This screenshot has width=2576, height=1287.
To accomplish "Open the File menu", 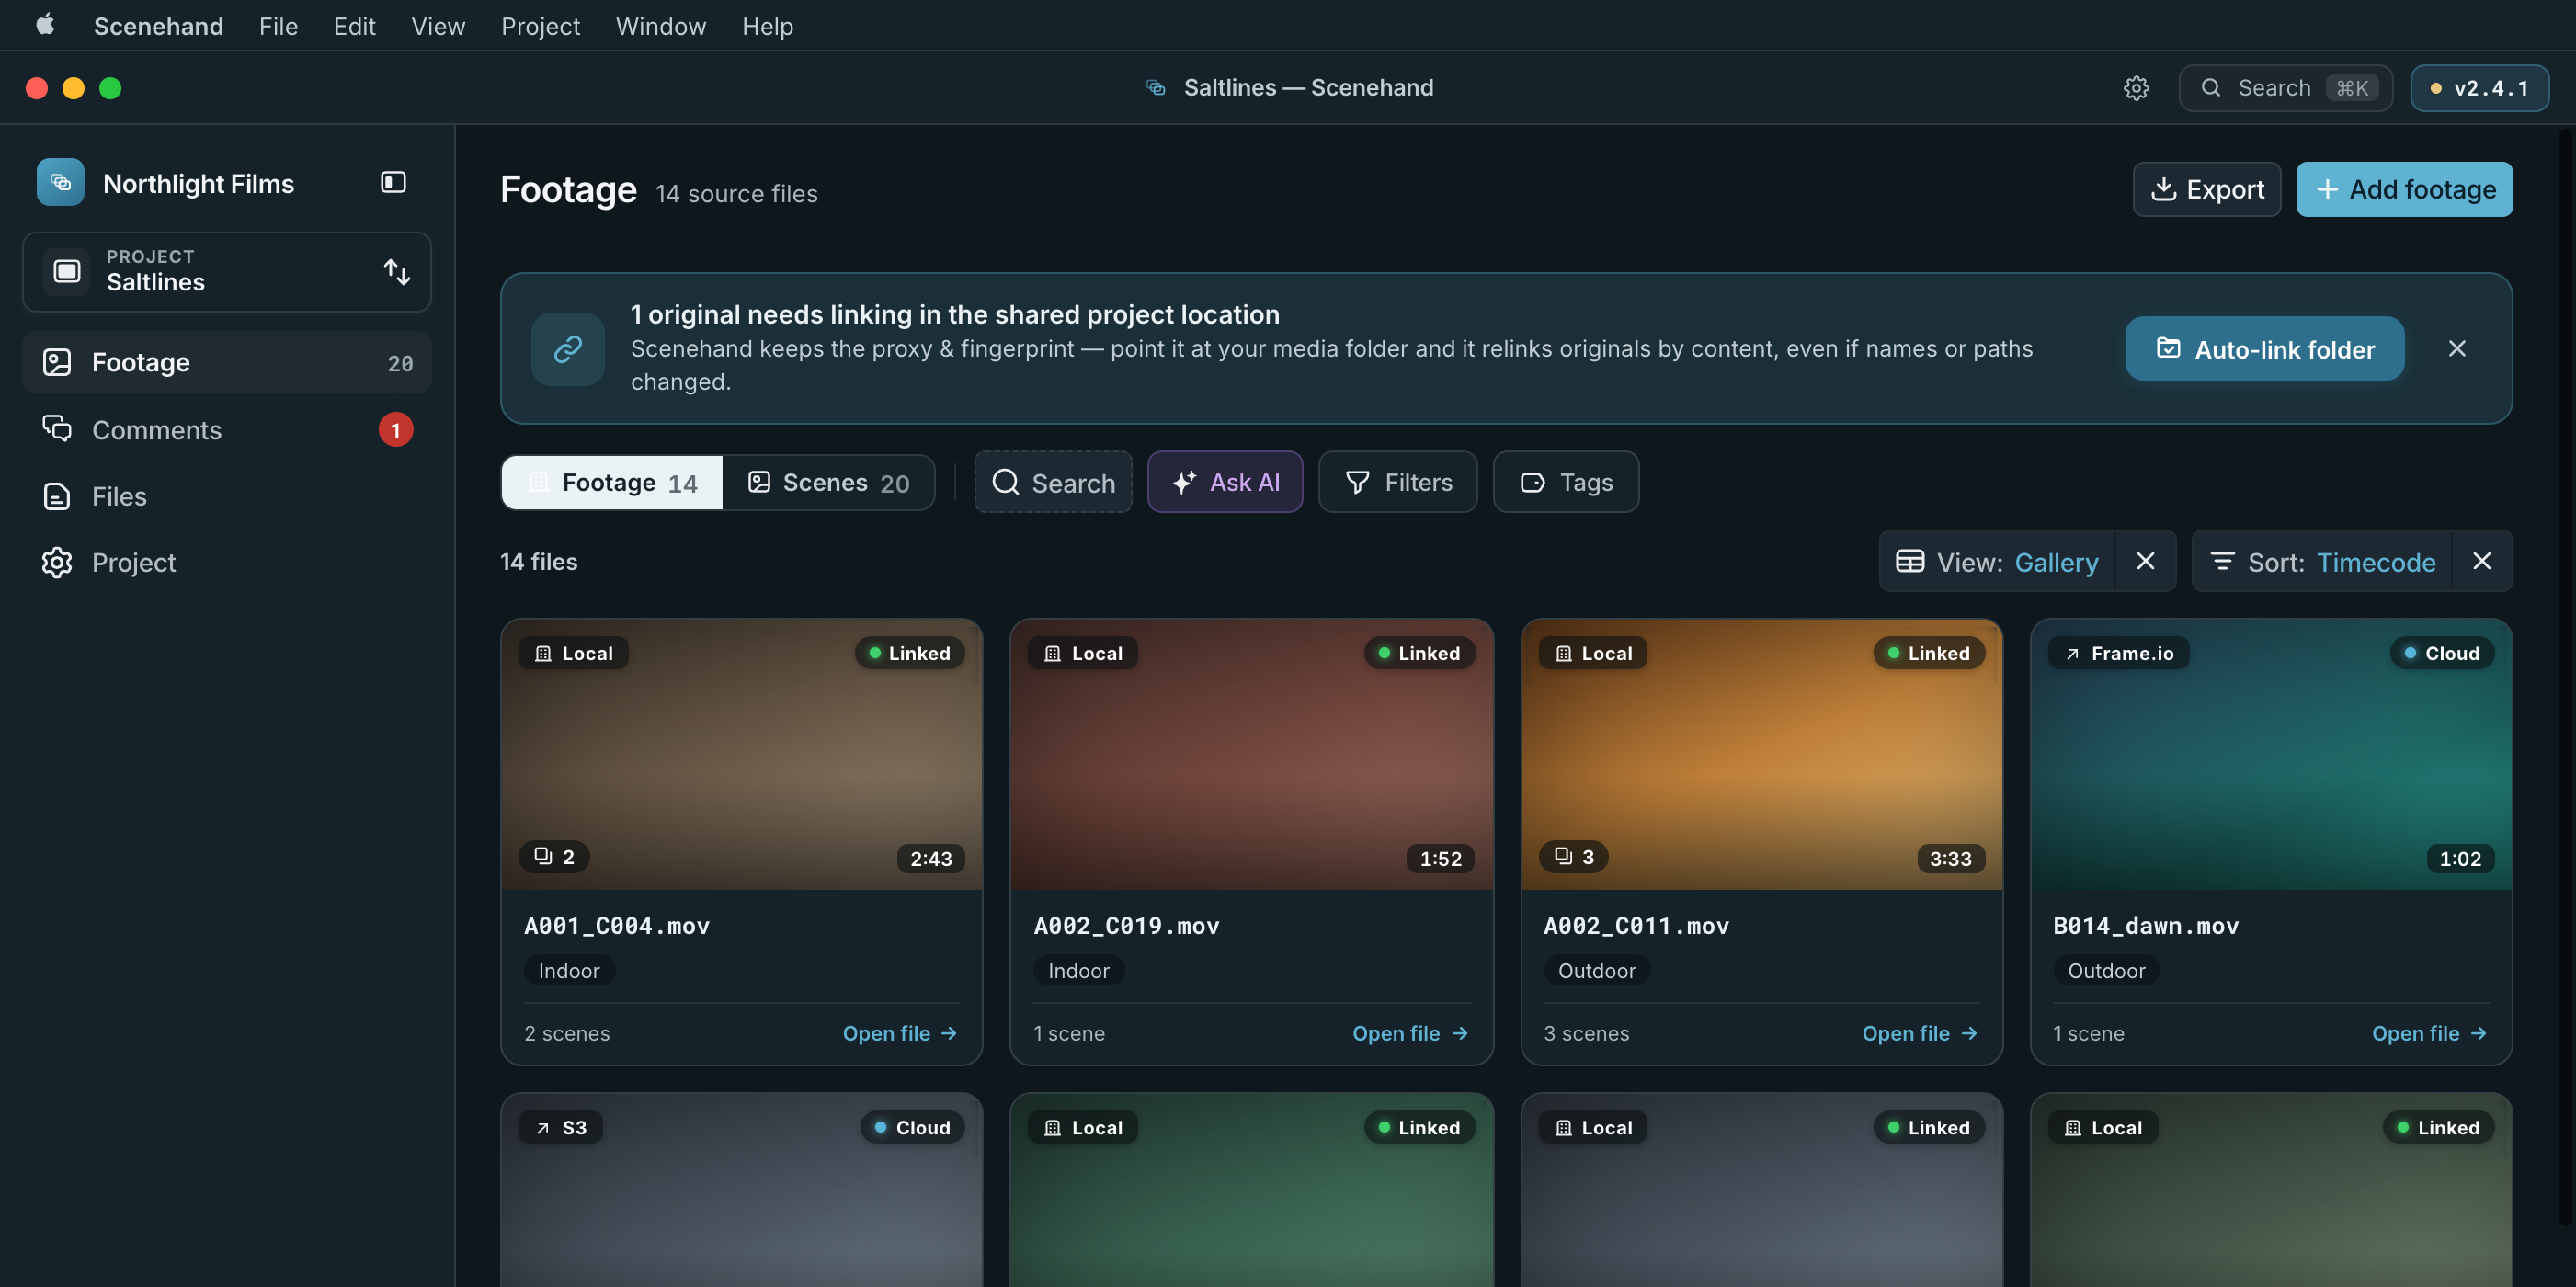I will 278,26.
